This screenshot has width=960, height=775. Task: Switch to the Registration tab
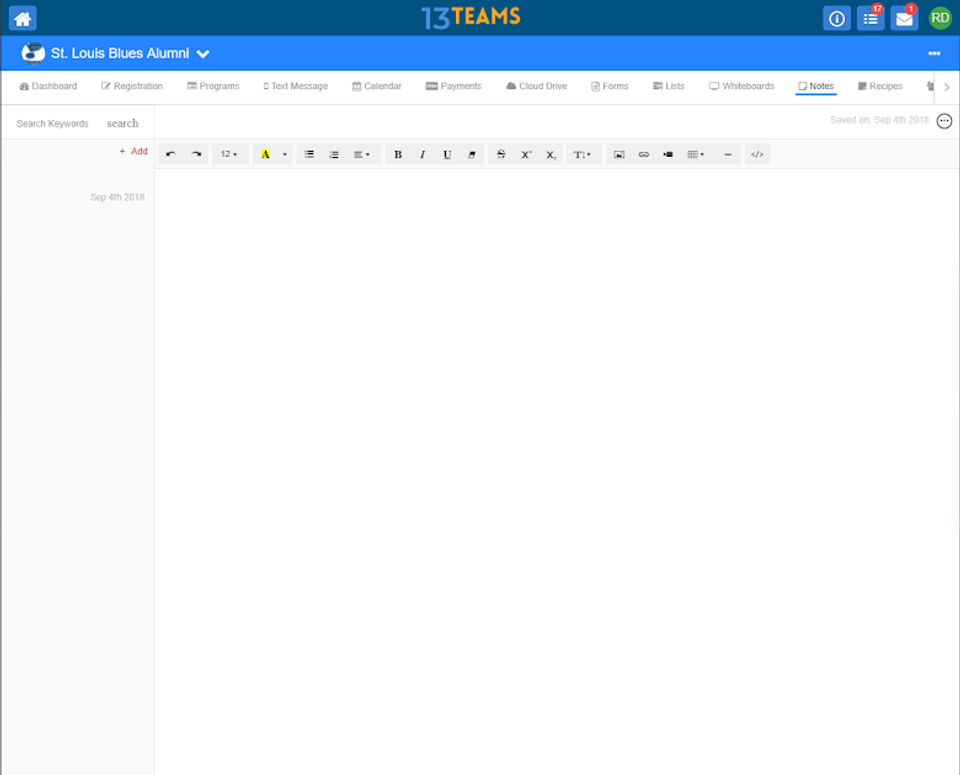pos(132,86)
